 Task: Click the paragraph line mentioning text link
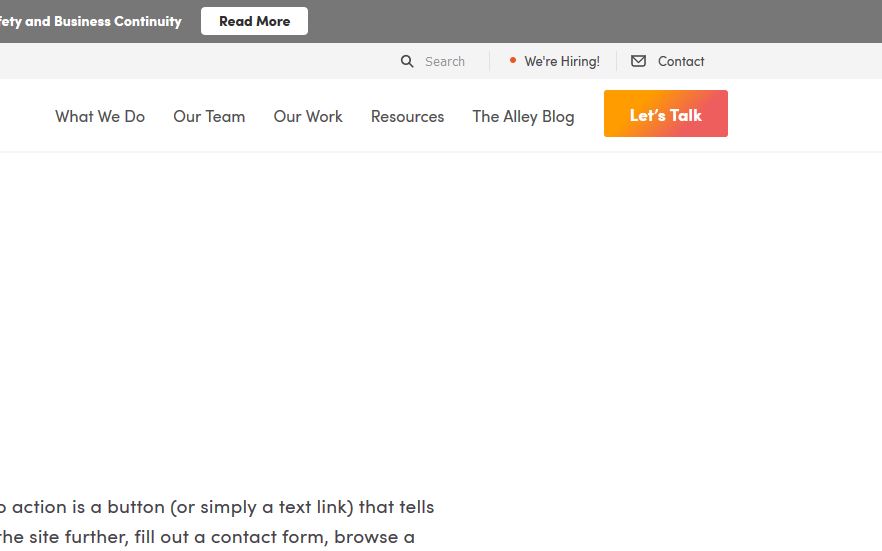coord(216,507)
